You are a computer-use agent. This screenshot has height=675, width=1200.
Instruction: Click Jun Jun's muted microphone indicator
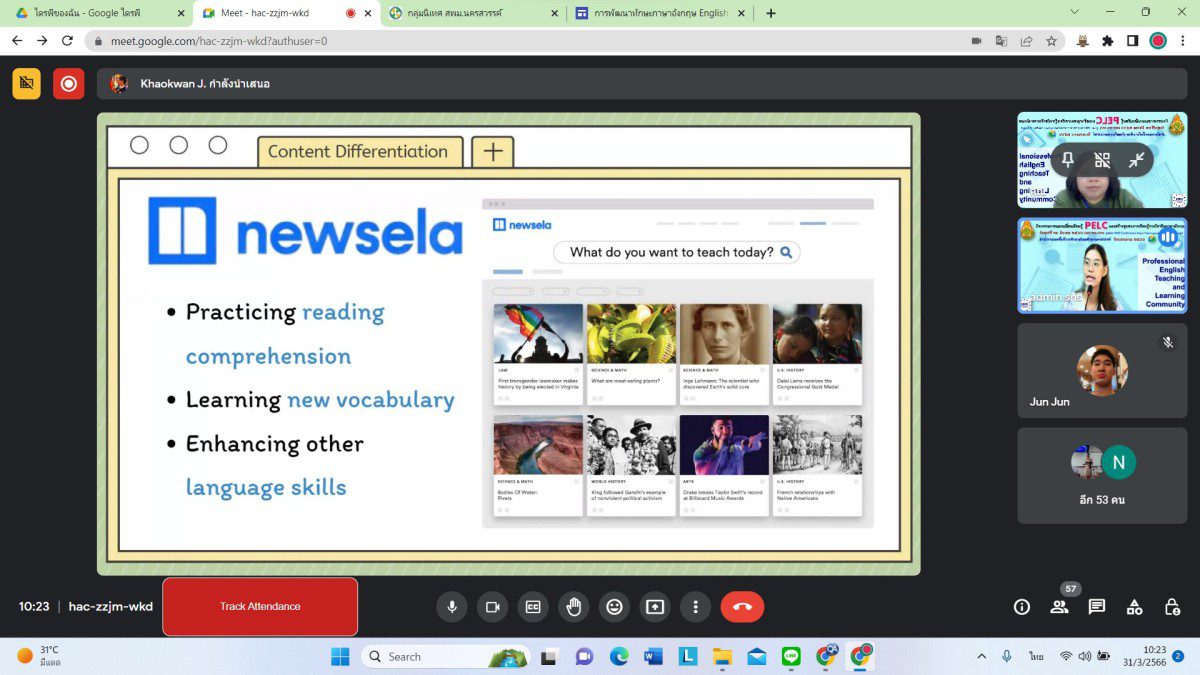click(1167, 343)
